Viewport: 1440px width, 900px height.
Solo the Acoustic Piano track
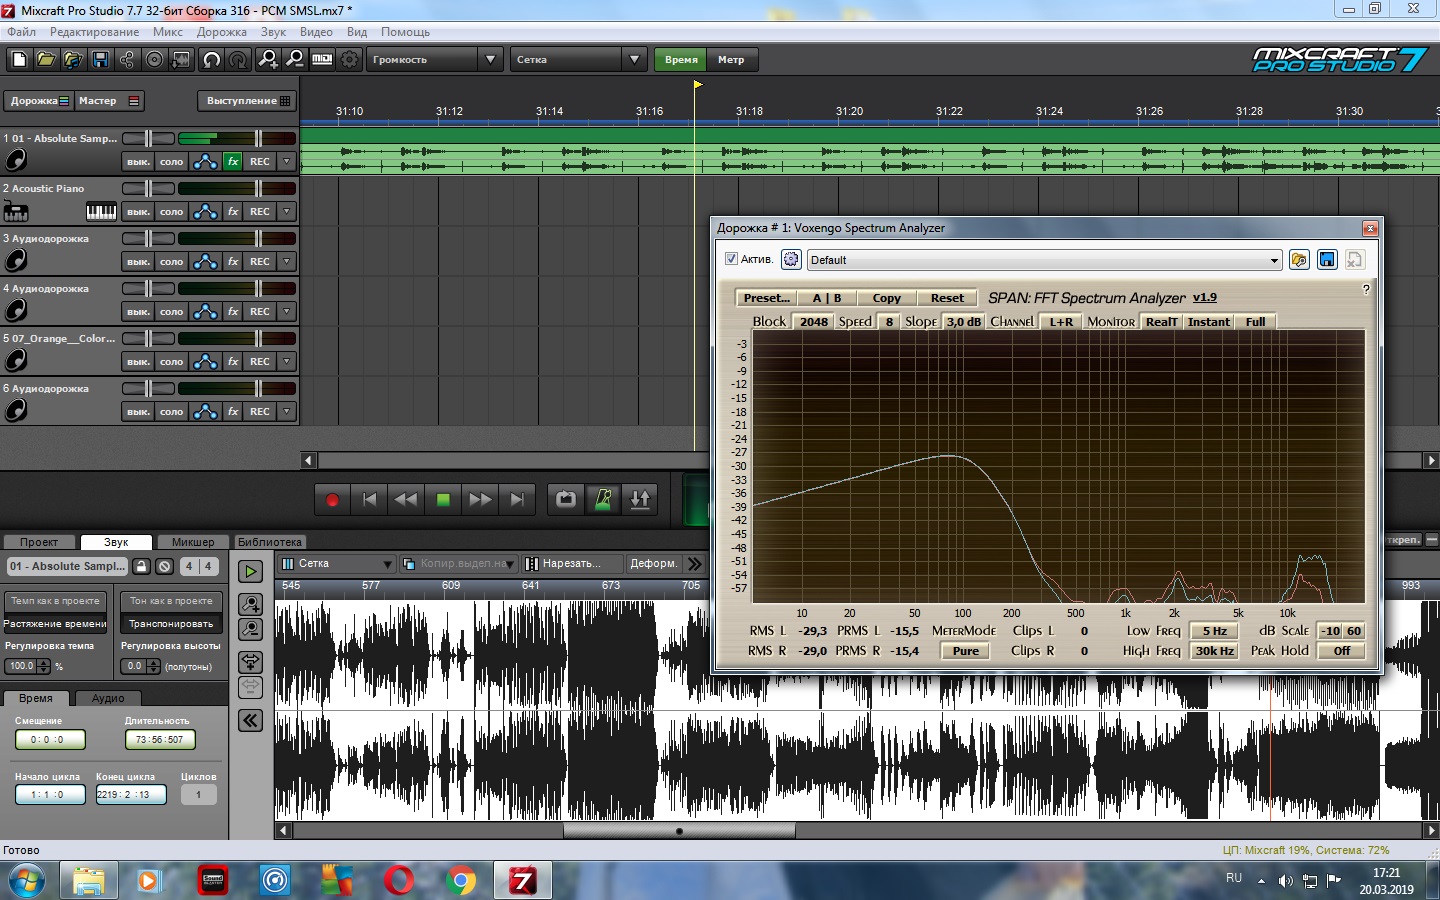172,211
